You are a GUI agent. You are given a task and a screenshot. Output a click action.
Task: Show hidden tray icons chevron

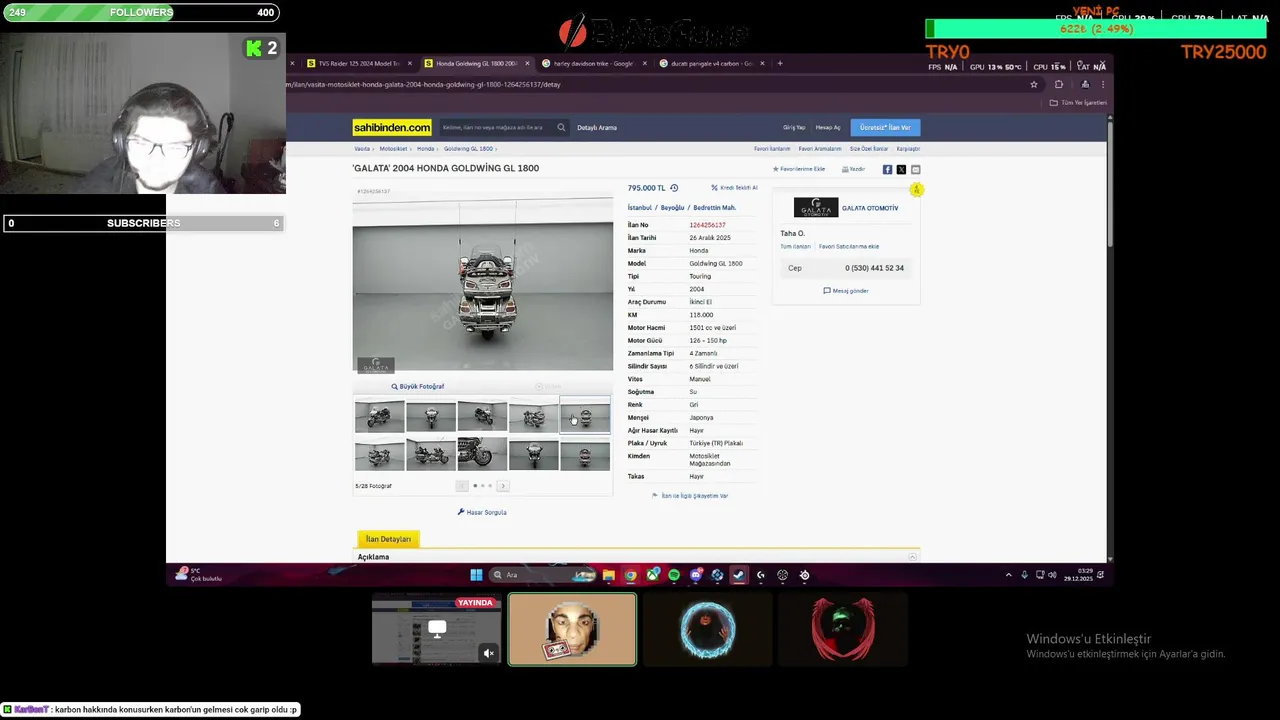tap(1008, 575)
